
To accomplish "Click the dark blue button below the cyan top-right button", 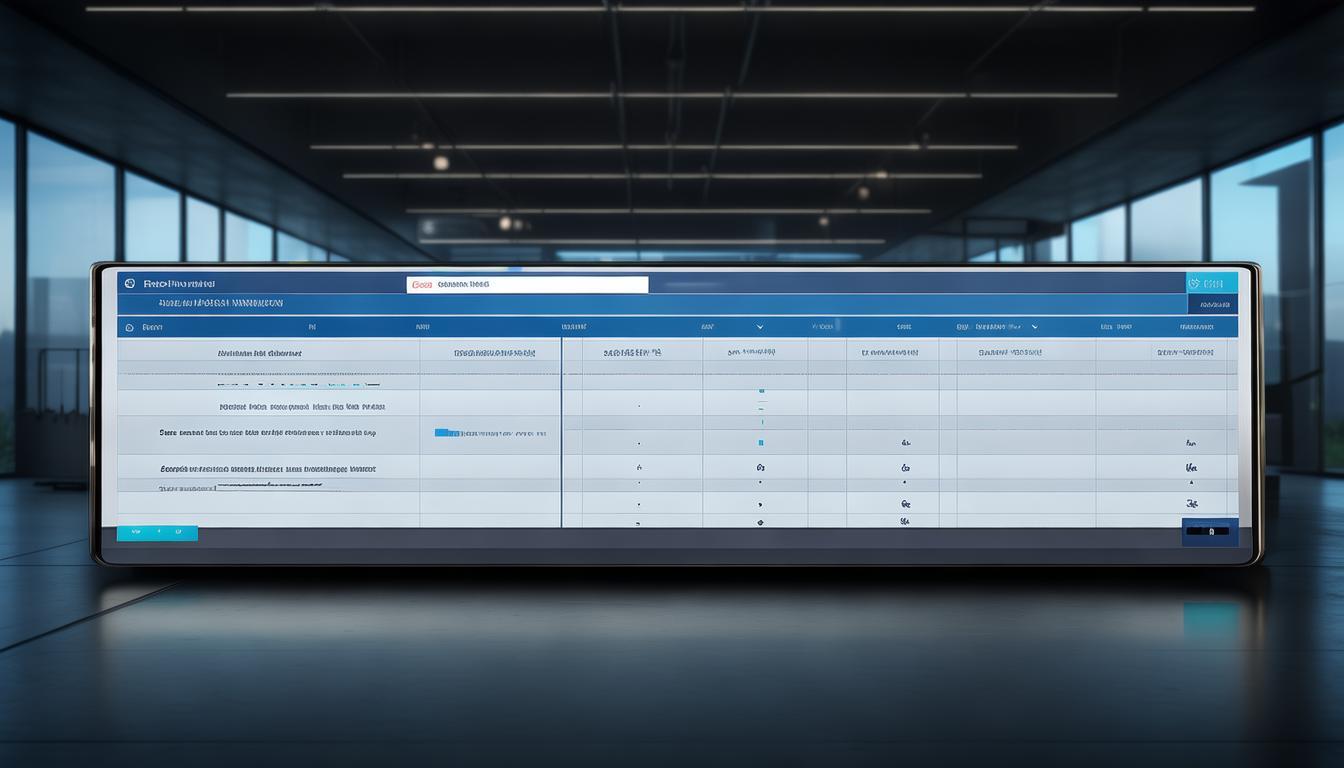I will tap(1212, 304).
